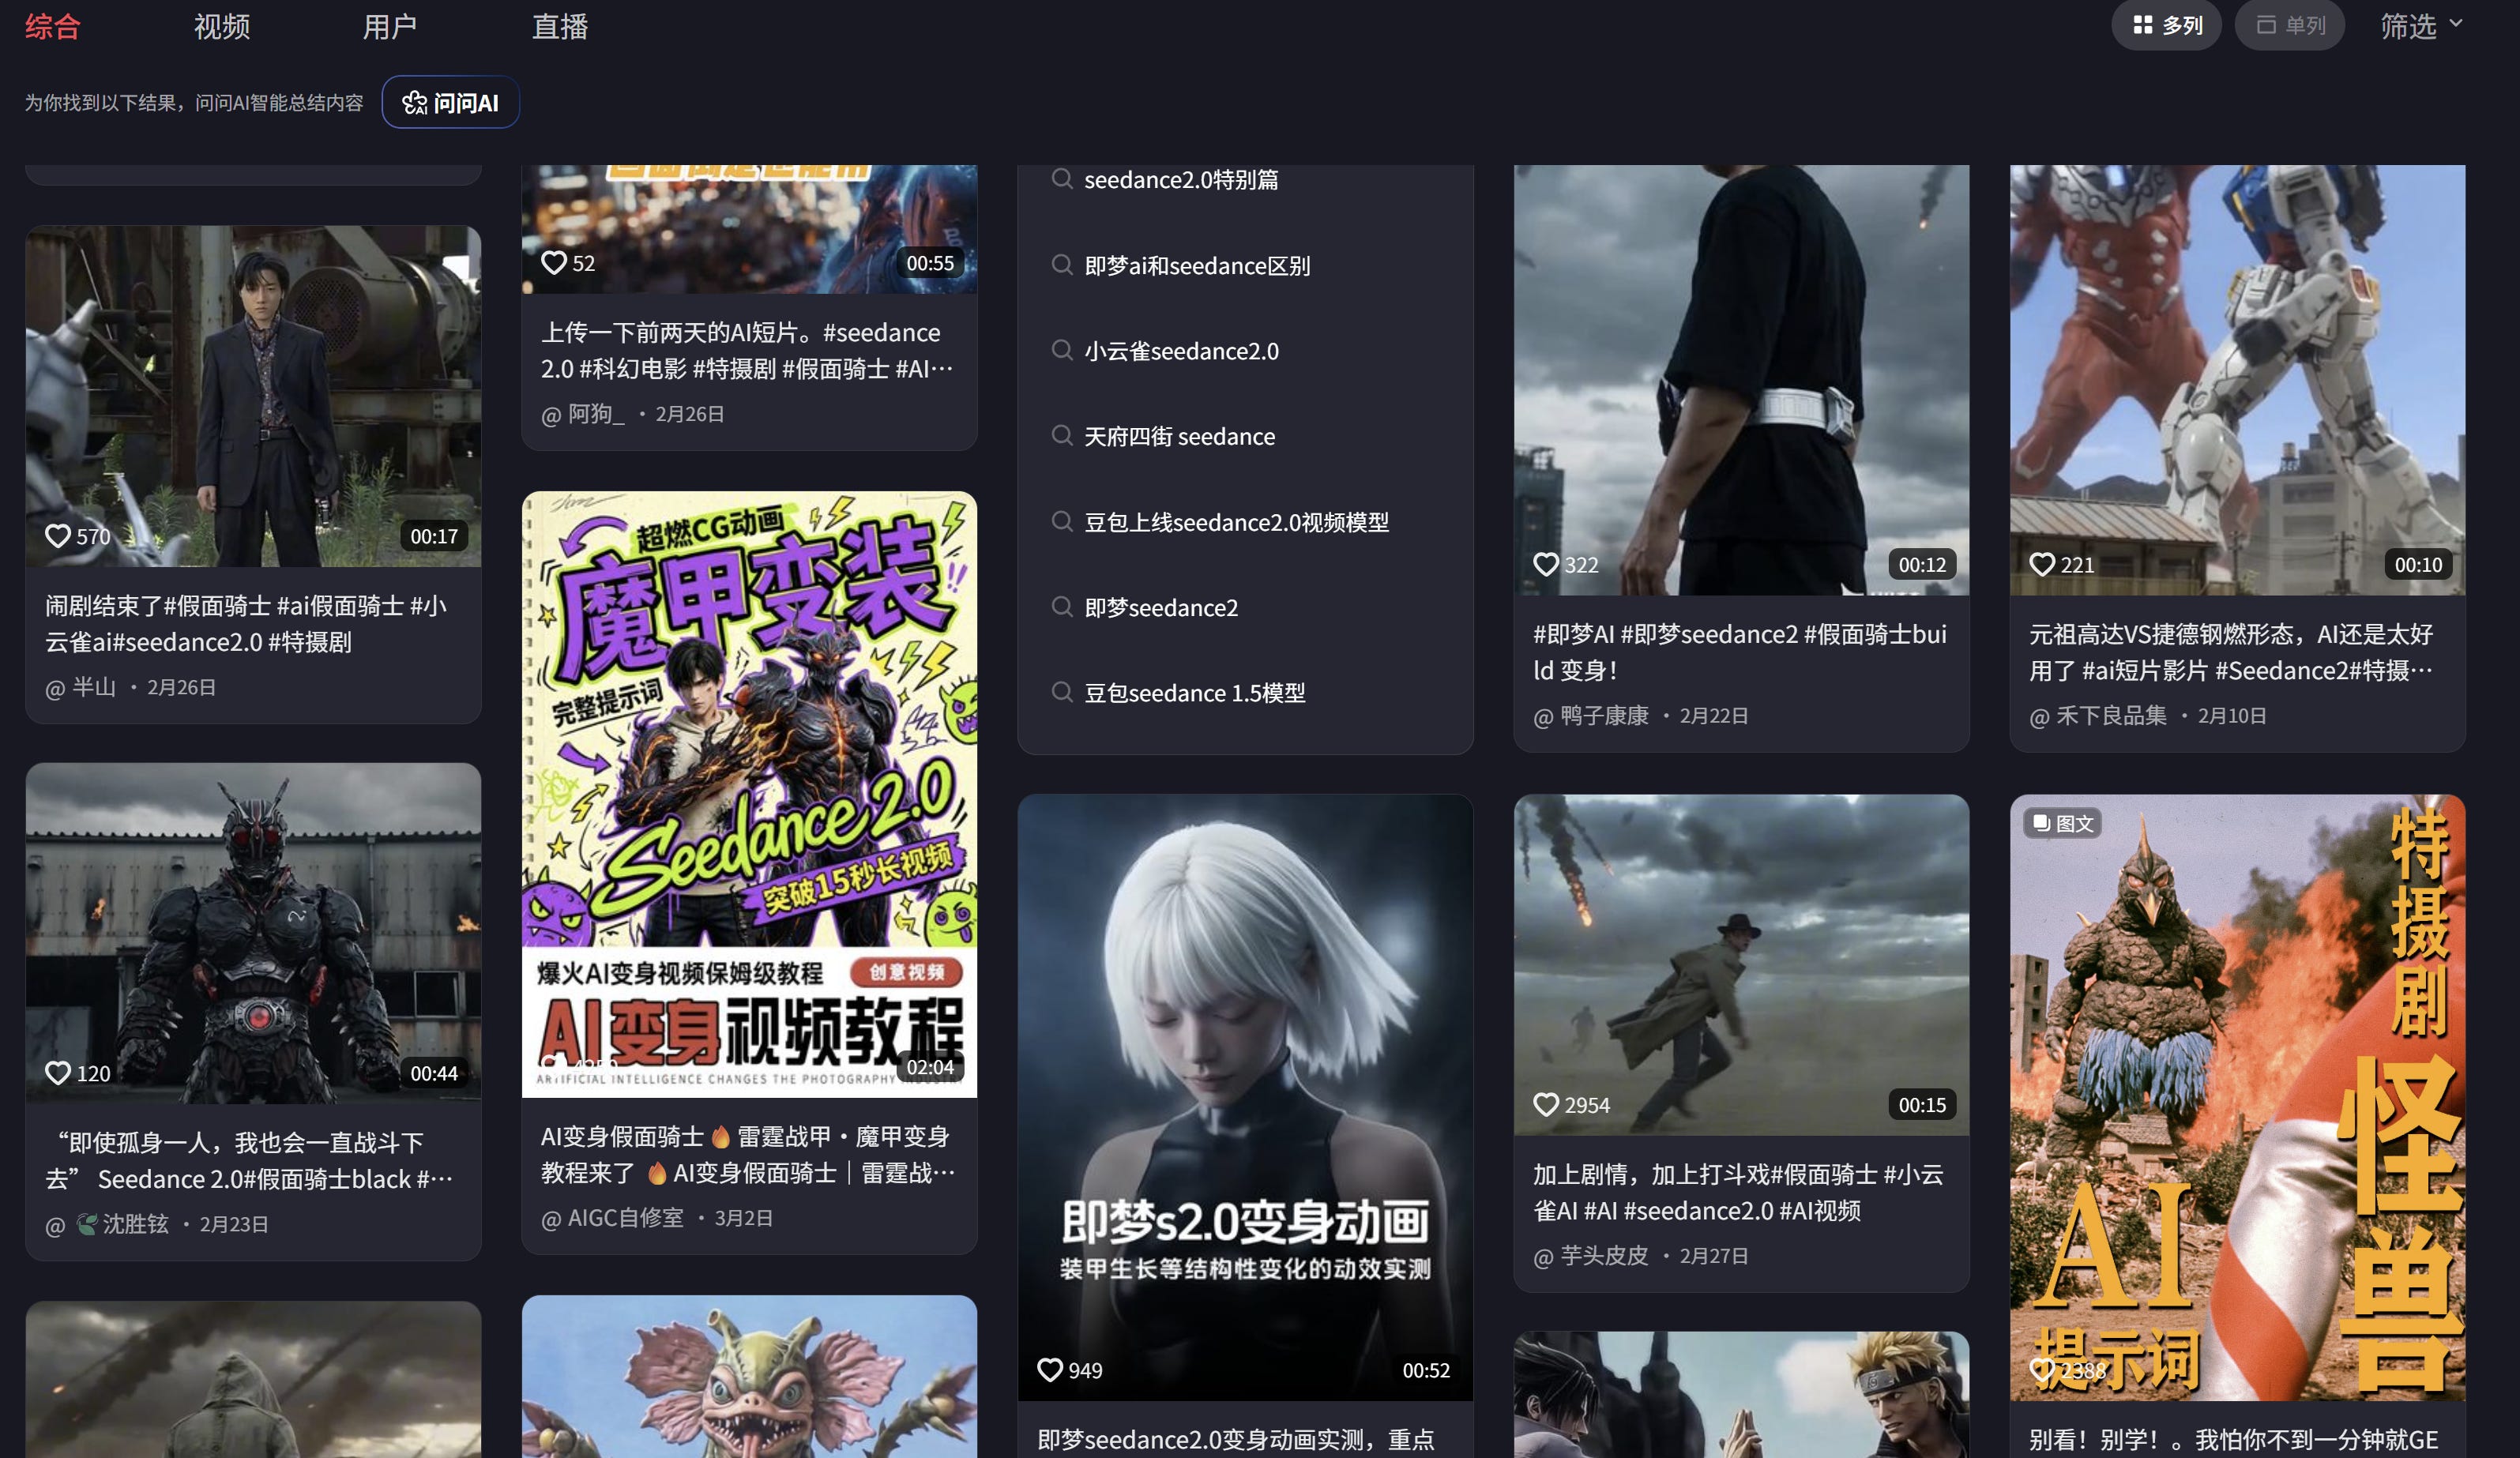The height and width of the screenshot is (1458, 2520).
Task: Open the 魔甲变装 Seedance 2.0 poster thumbnail
Action: click(749, 794)
